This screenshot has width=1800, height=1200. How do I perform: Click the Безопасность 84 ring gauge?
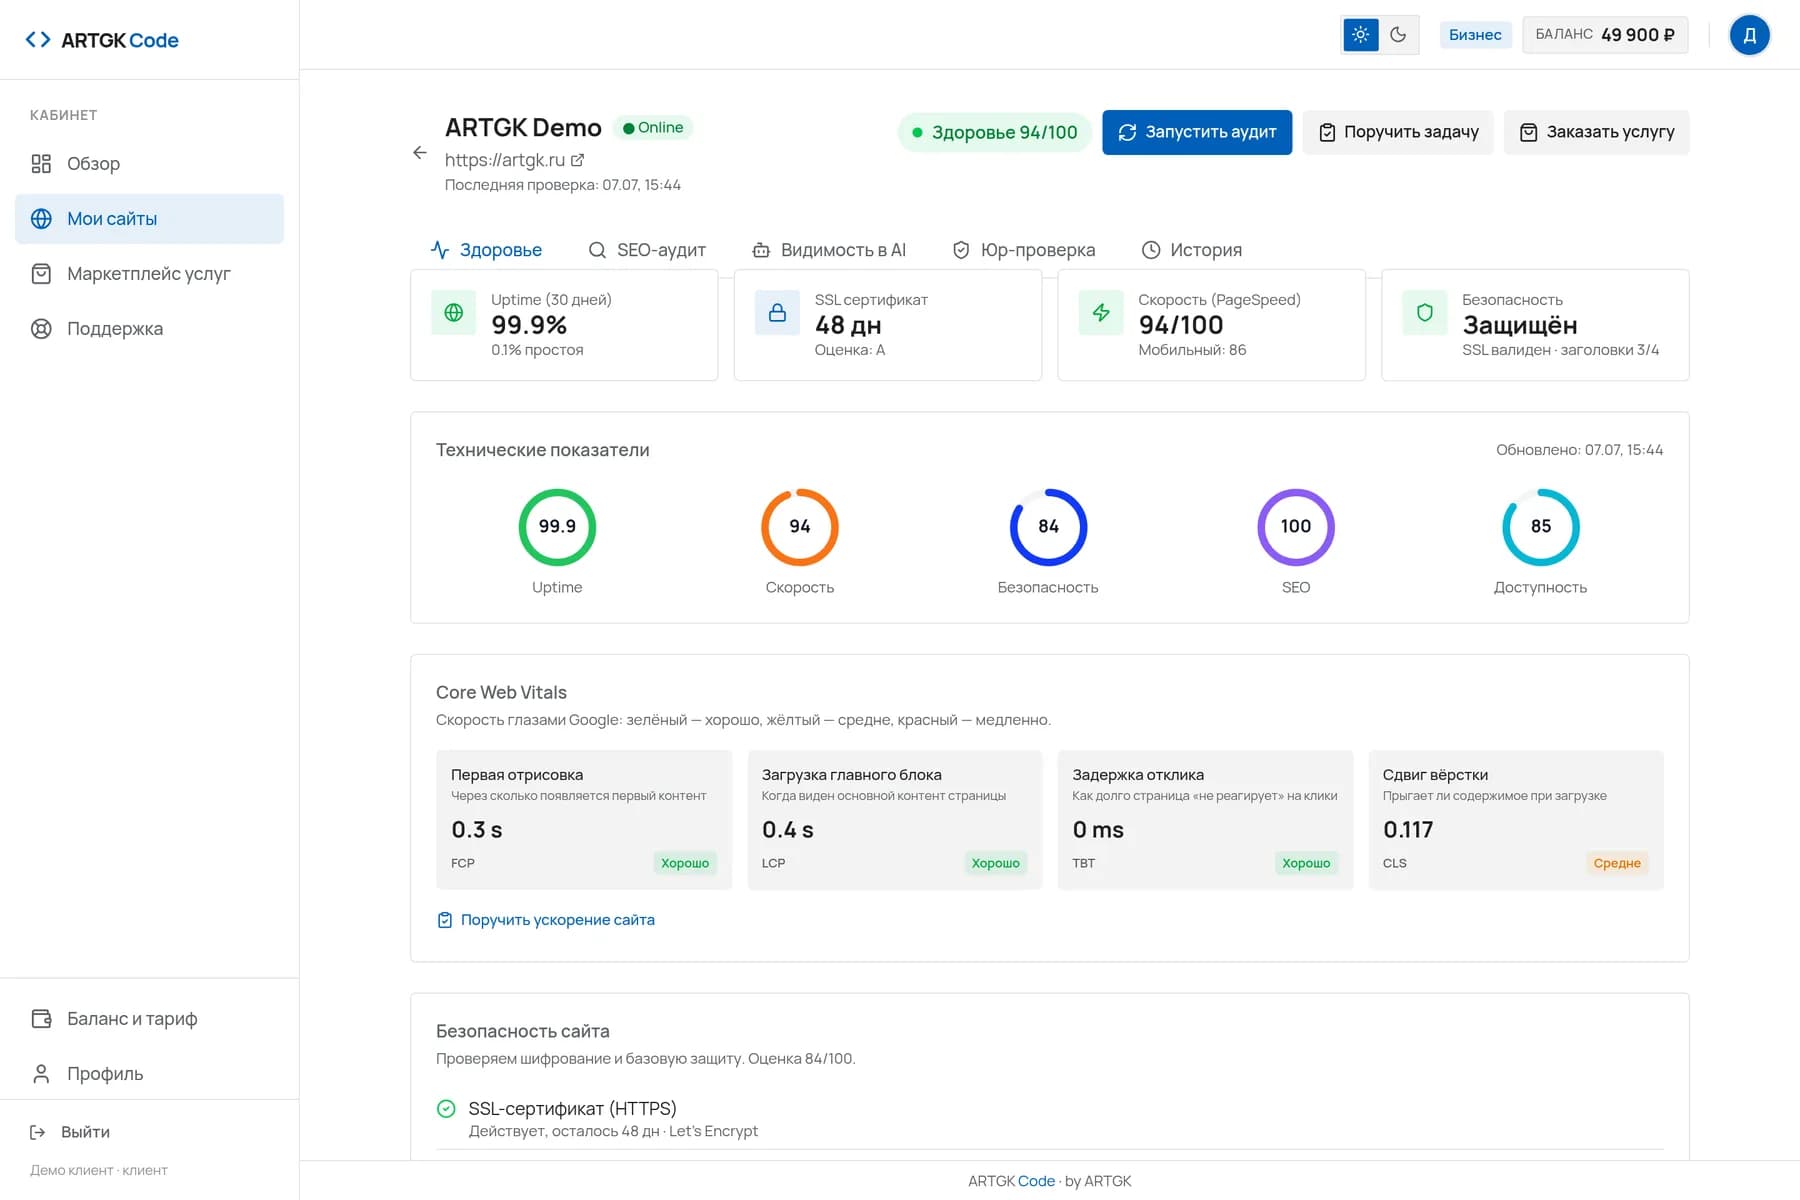[x=1048, y=527]
